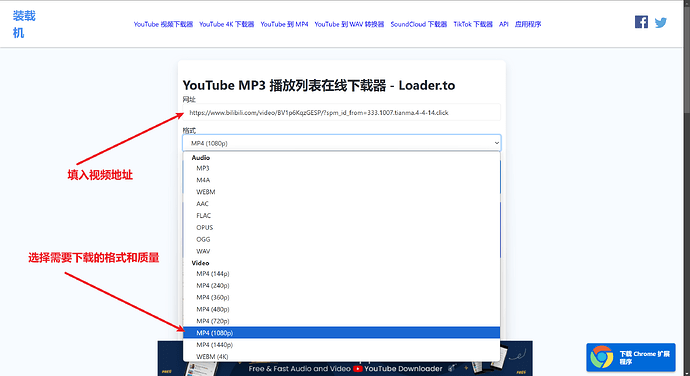Go to YouTube 到 MP4 page
Viewport: 690px width, 376px height.
tap(284, 24)
